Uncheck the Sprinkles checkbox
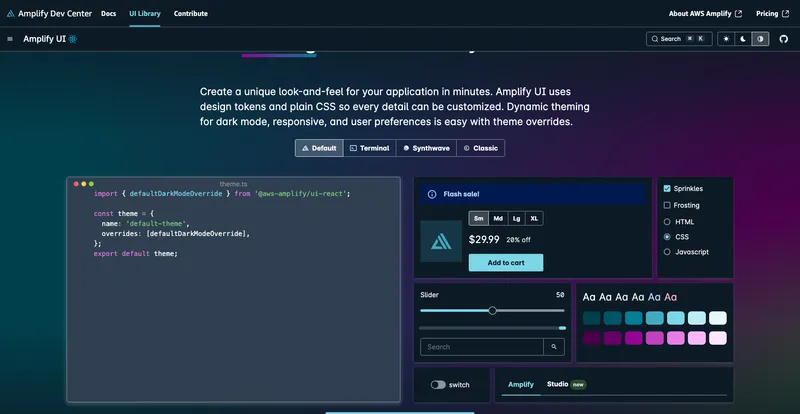 (667, 189)
